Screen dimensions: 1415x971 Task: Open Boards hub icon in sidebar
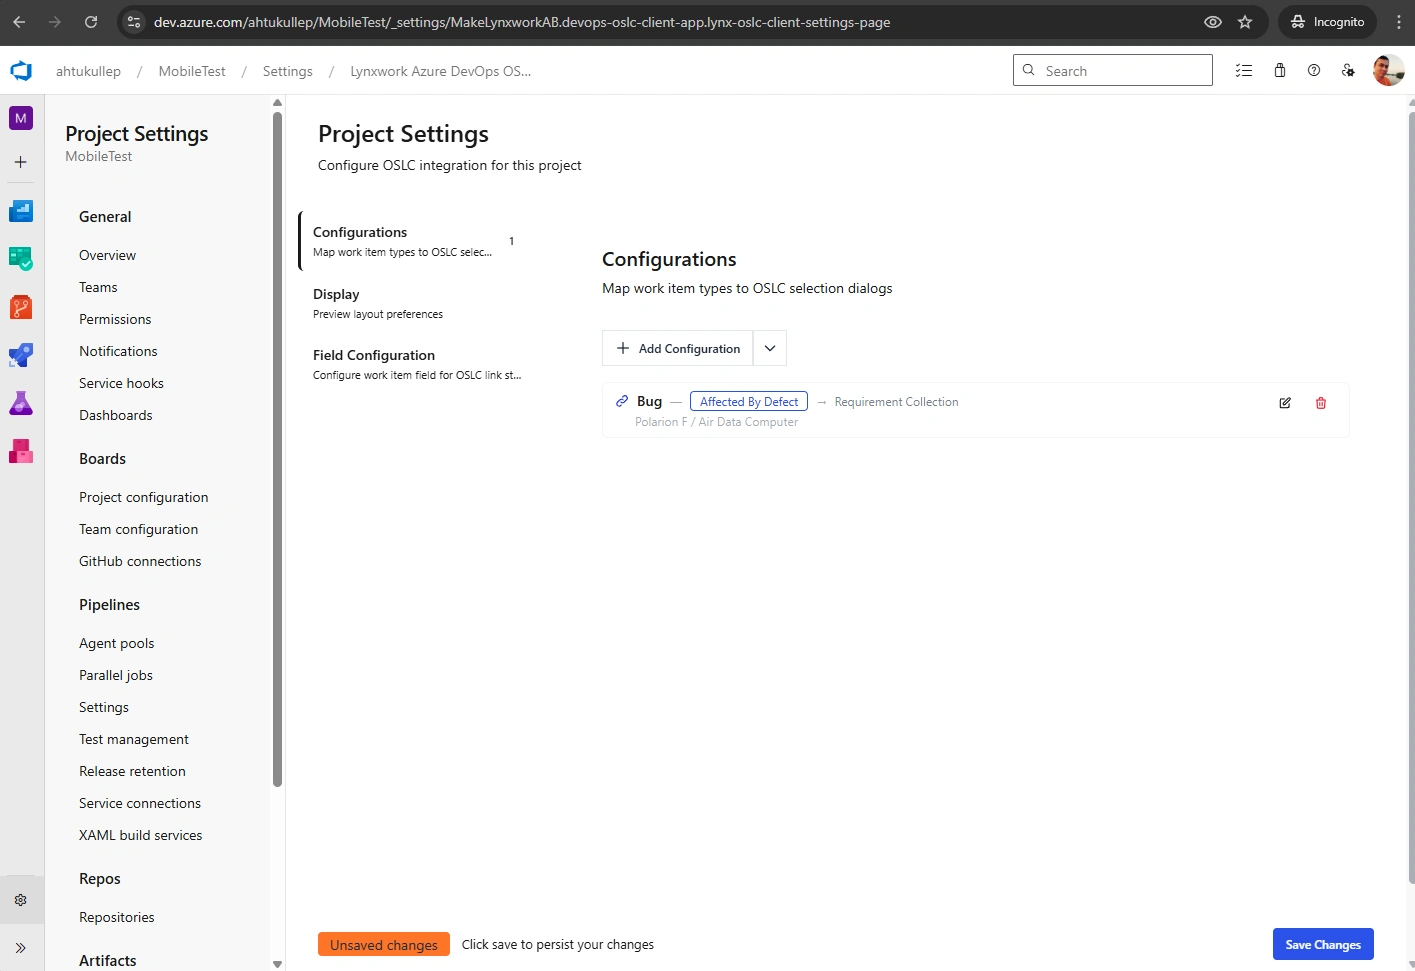pyautogui.click(x=21, y=259)
